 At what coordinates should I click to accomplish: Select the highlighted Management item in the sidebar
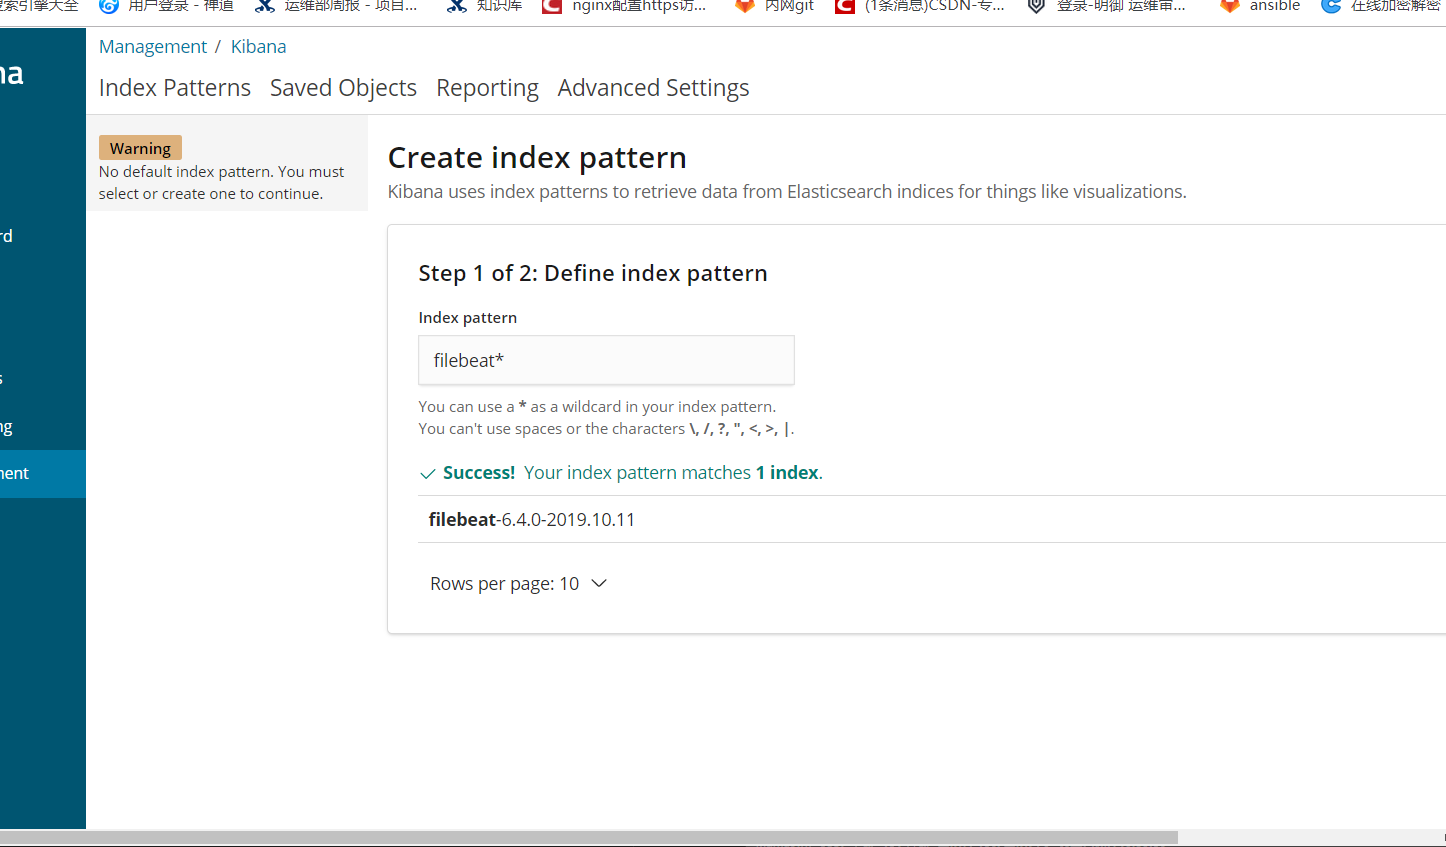(43, 474)
